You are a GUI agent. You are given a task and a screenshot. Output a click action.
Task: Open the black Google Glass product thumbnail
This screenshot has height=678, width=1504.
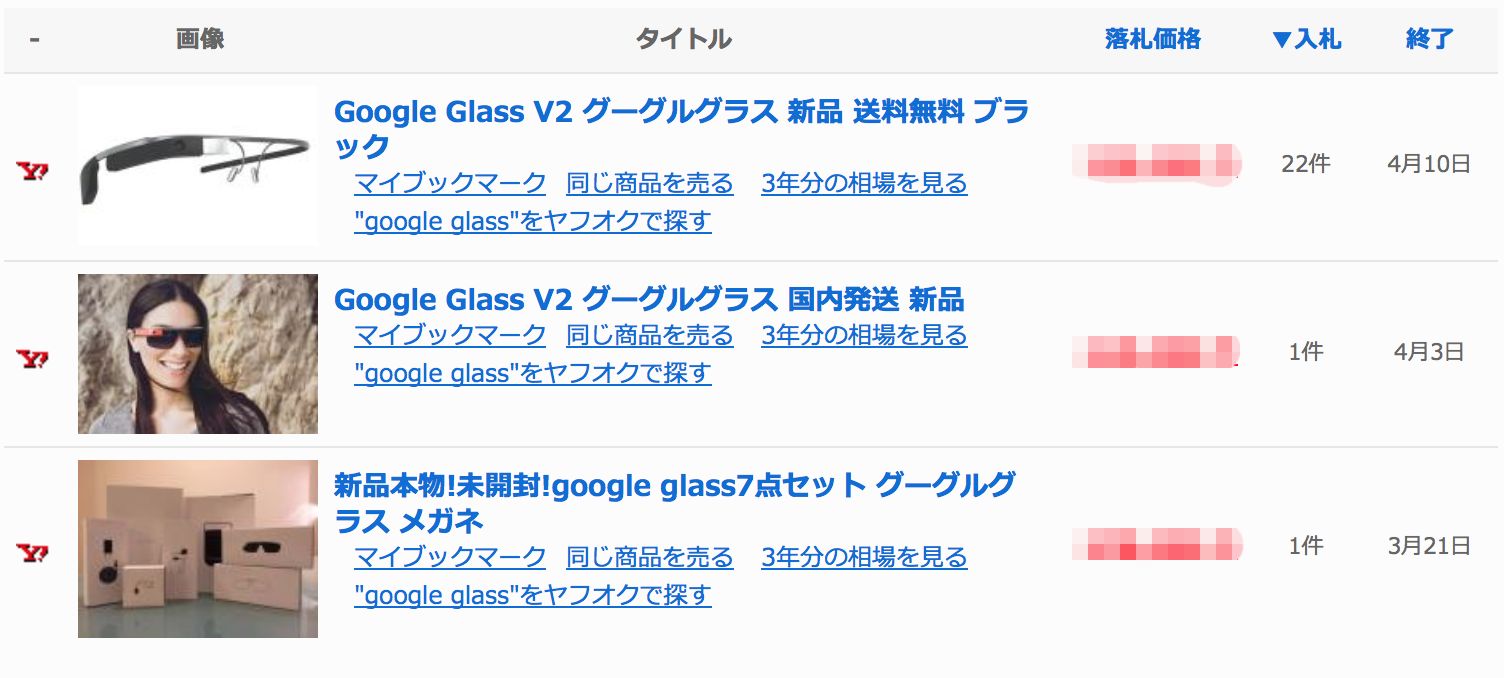[x=198, y=165]
